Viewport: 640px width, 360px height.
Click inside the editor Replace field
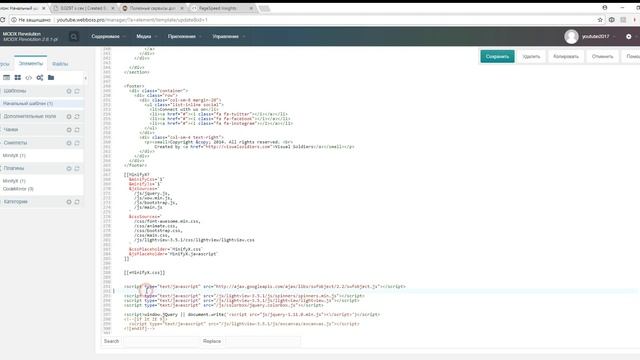(262, 341)
